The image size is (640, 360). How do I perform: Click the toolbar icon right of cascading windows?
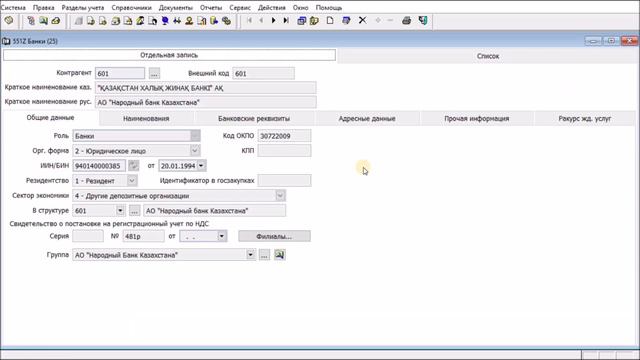314,20
